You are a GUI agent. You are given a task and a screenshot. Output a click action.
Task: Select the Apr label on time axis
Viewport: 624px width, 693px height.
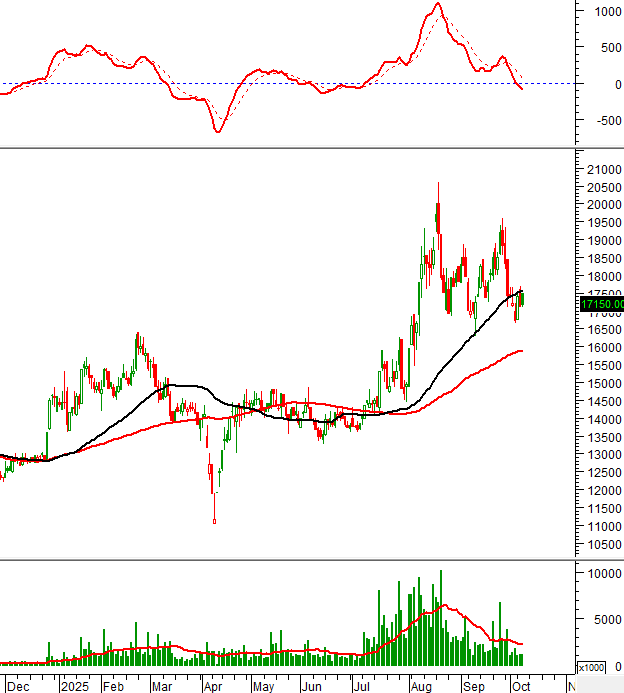213,687
